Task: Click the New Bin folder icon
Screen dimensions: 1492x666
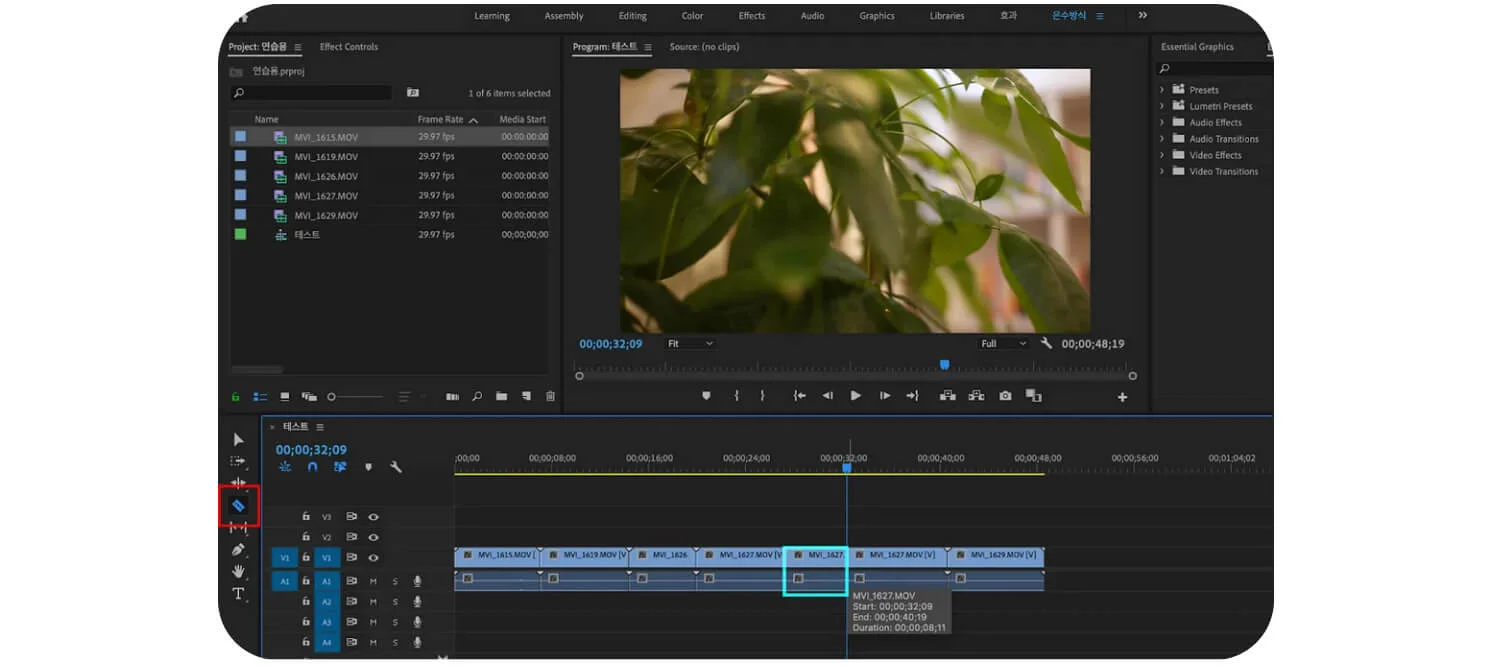Action: click(x=502, y=396)
